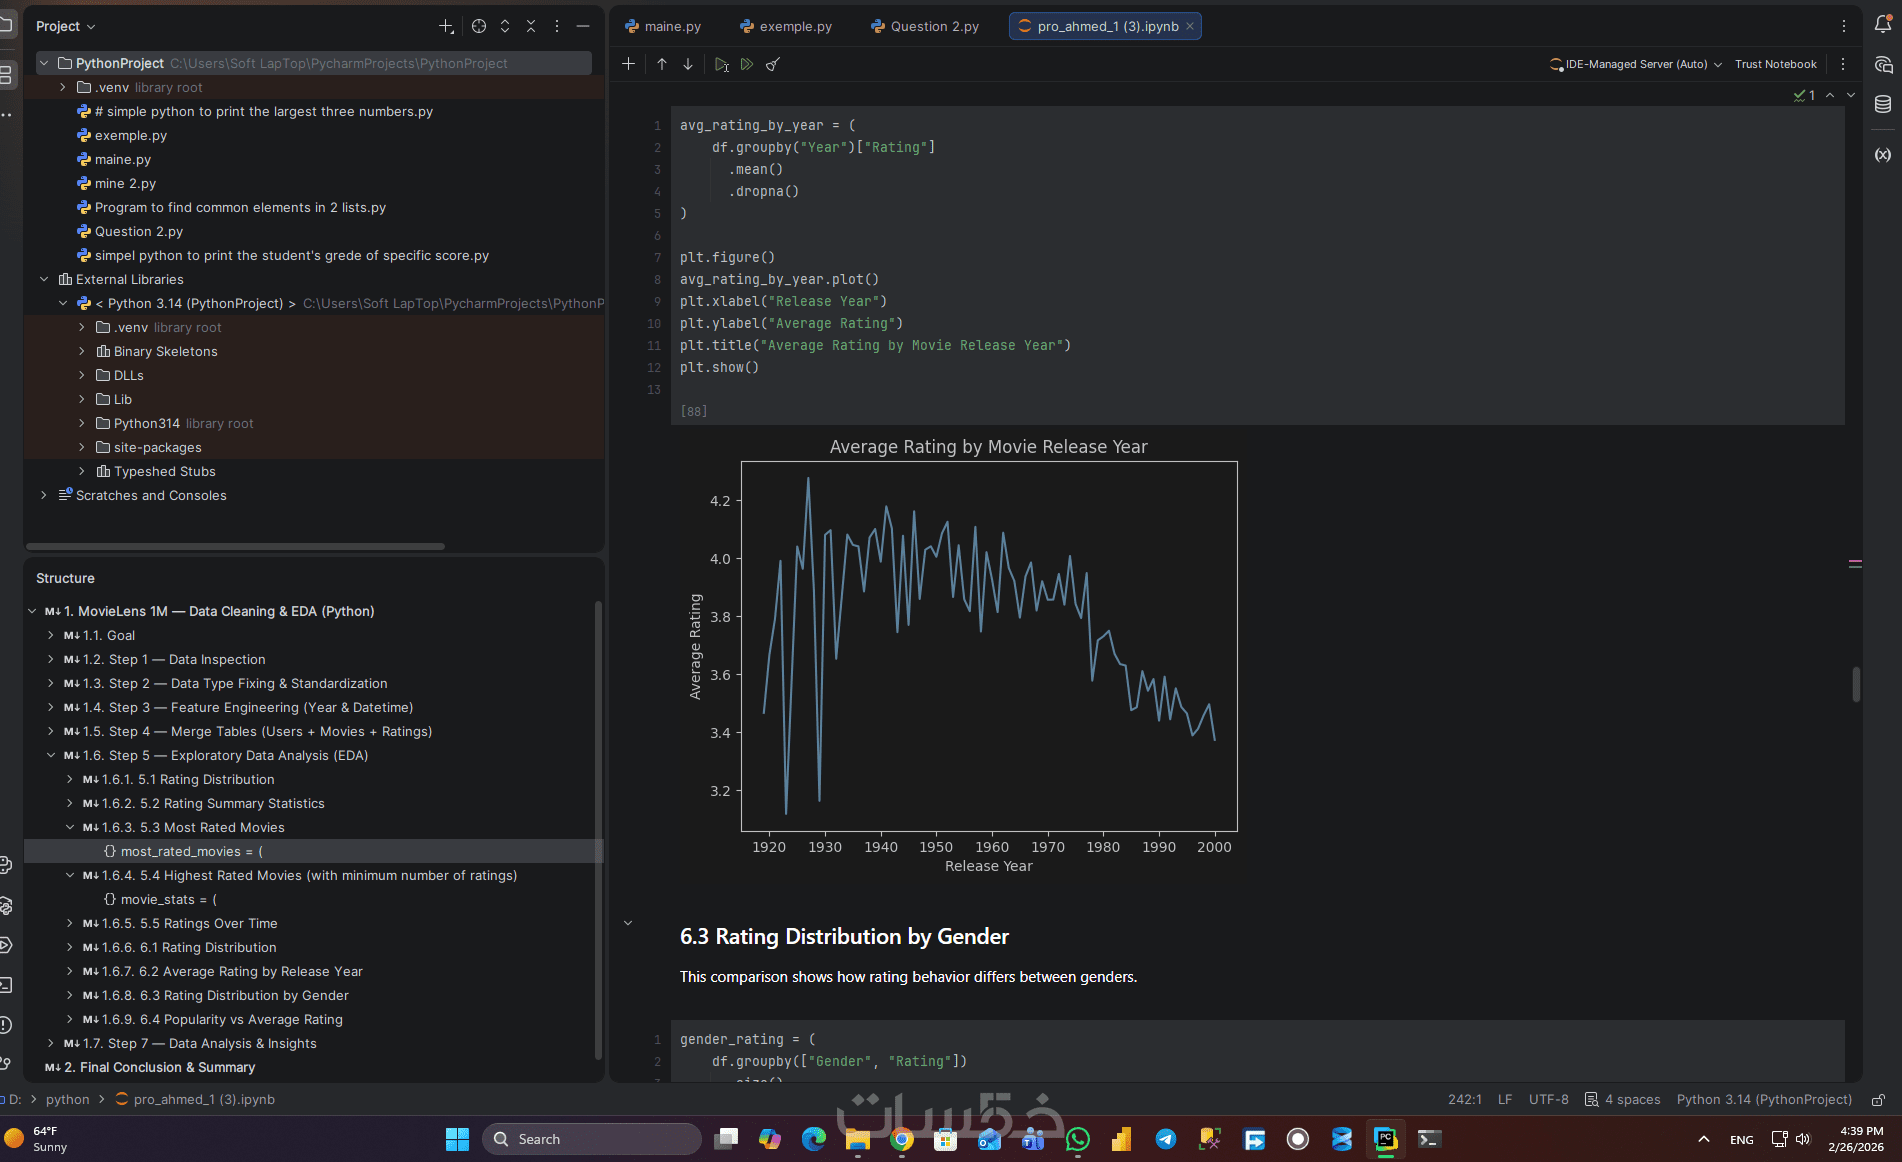Click the Project panel horizontal scrollbar

[236, 546]
